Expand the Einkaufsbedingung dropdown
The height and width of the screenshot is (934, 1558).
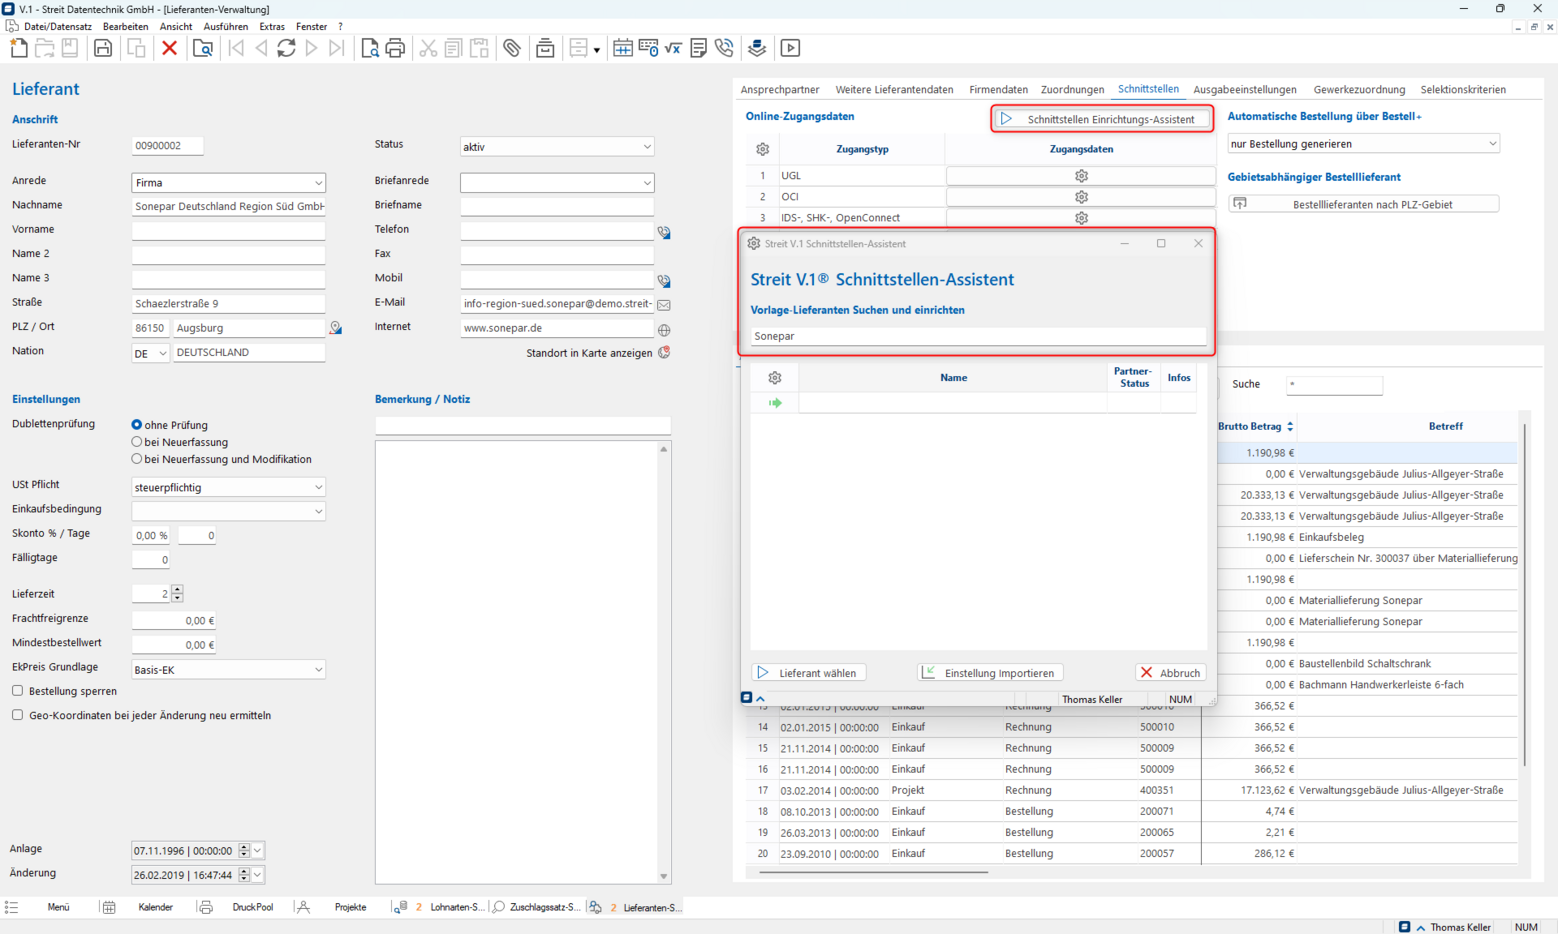[x=228, y=511]
